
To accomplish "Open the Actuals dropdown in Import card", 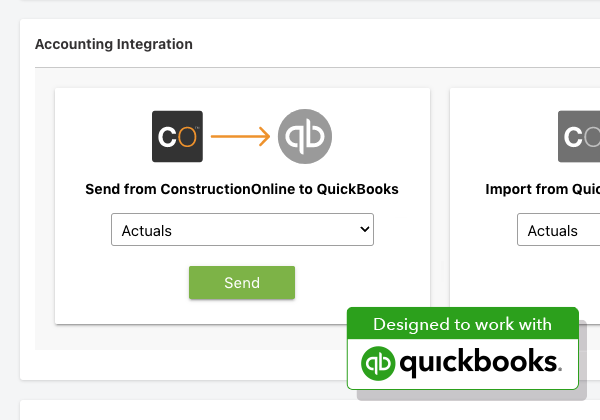I will [559, 230].
